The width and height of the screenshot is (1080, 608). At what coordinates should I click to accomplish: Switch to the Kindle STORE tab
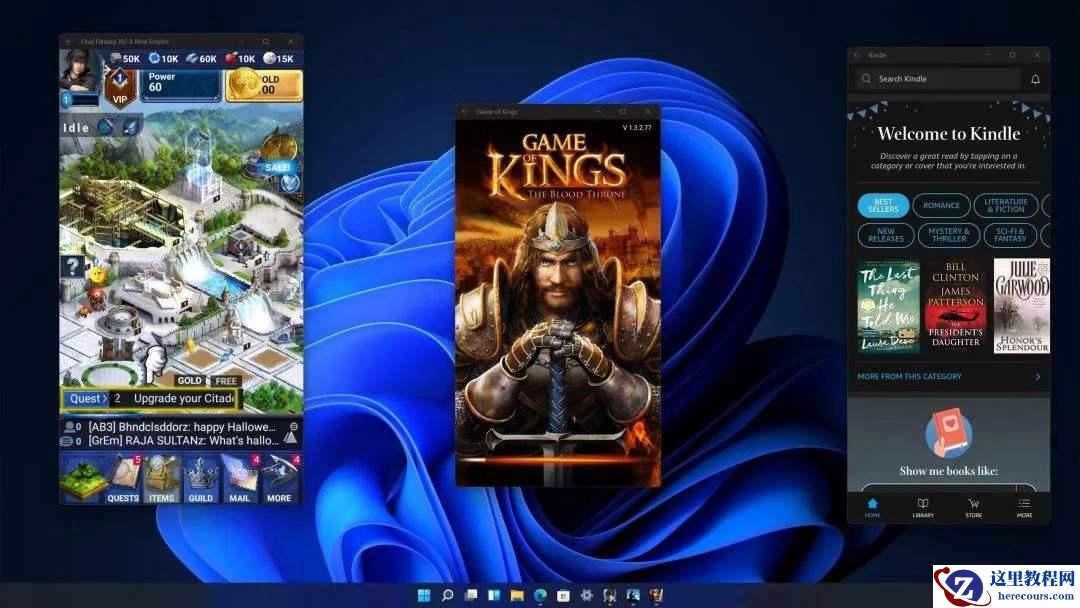pyautogui.click(x=972, y=508)
